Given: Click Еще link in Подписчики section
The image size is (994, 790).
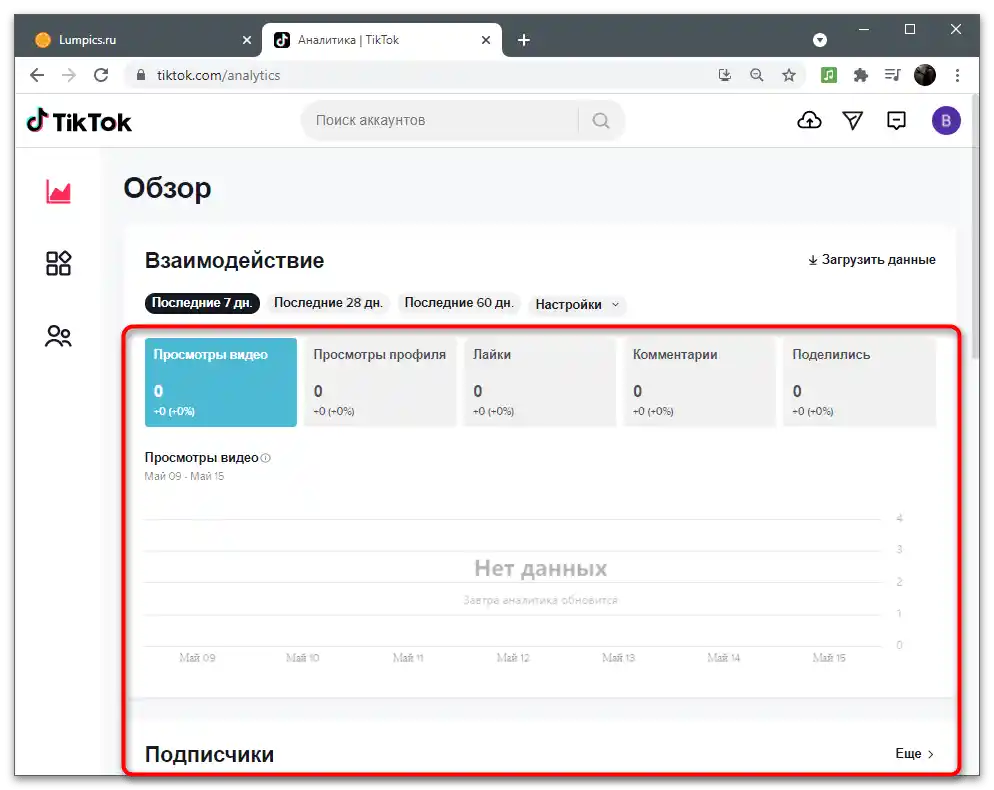Looking at the screenshot, I should (x=914, y=754).
